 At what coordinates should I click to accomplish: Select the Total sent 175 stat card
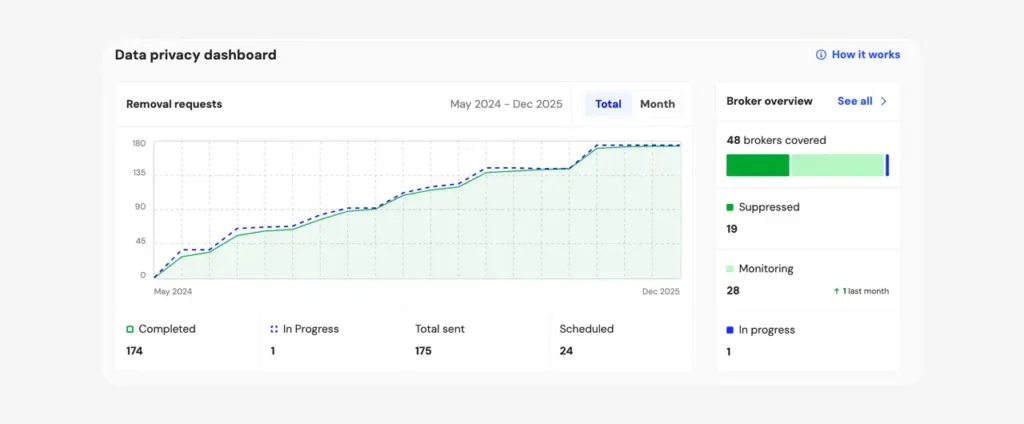(x=476, y=340)
